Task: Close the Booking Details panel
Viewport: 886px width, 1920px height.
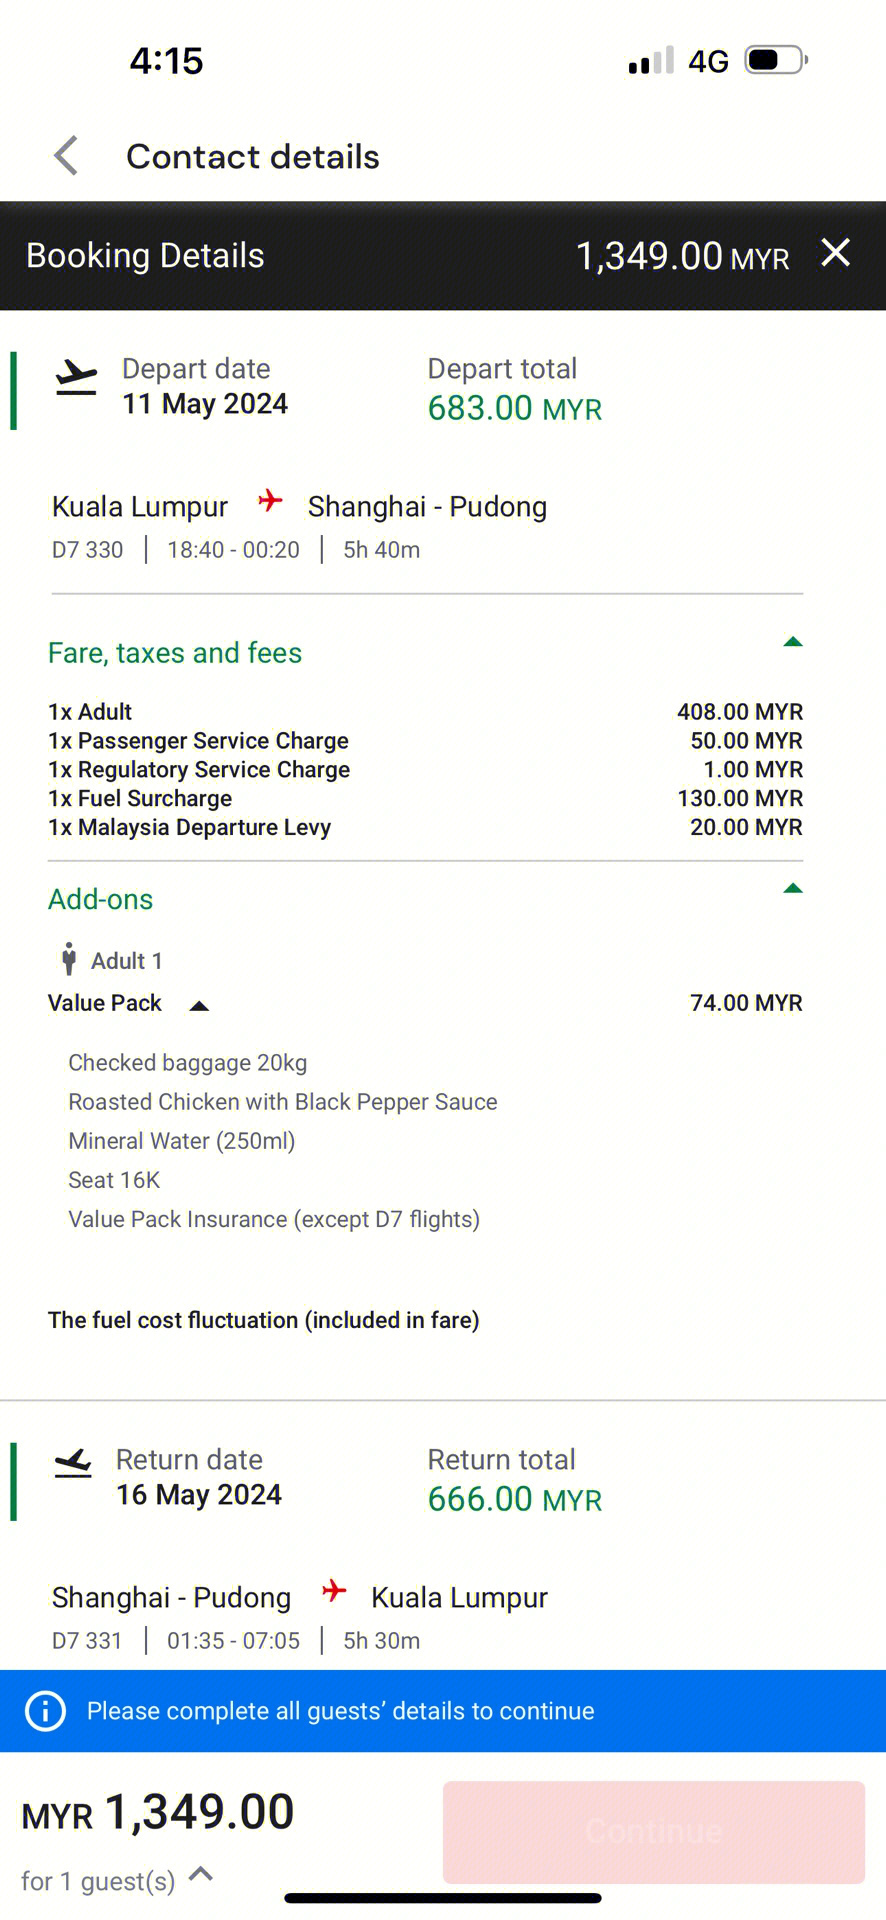Action: pos(836,253)
